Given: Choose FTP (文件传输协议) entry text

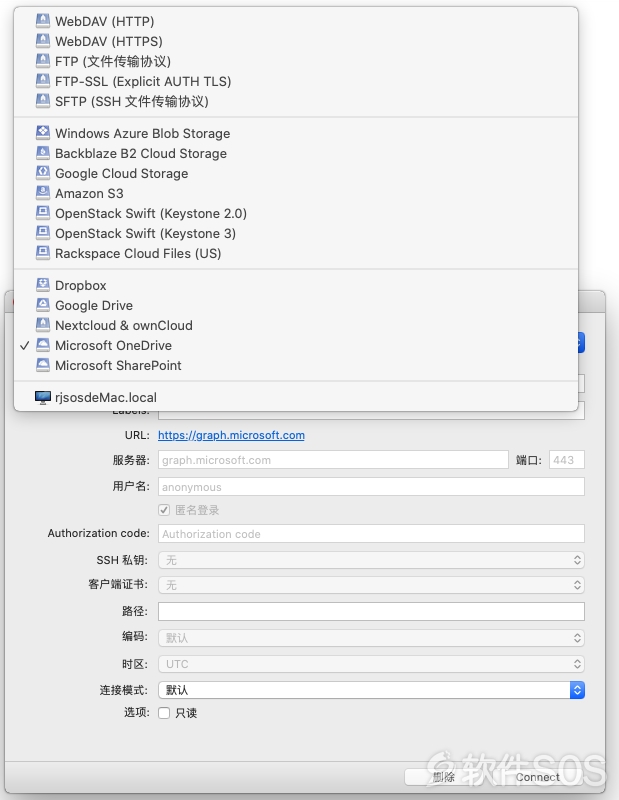Looking at the screenshot, I should click(x=113, y=62).
